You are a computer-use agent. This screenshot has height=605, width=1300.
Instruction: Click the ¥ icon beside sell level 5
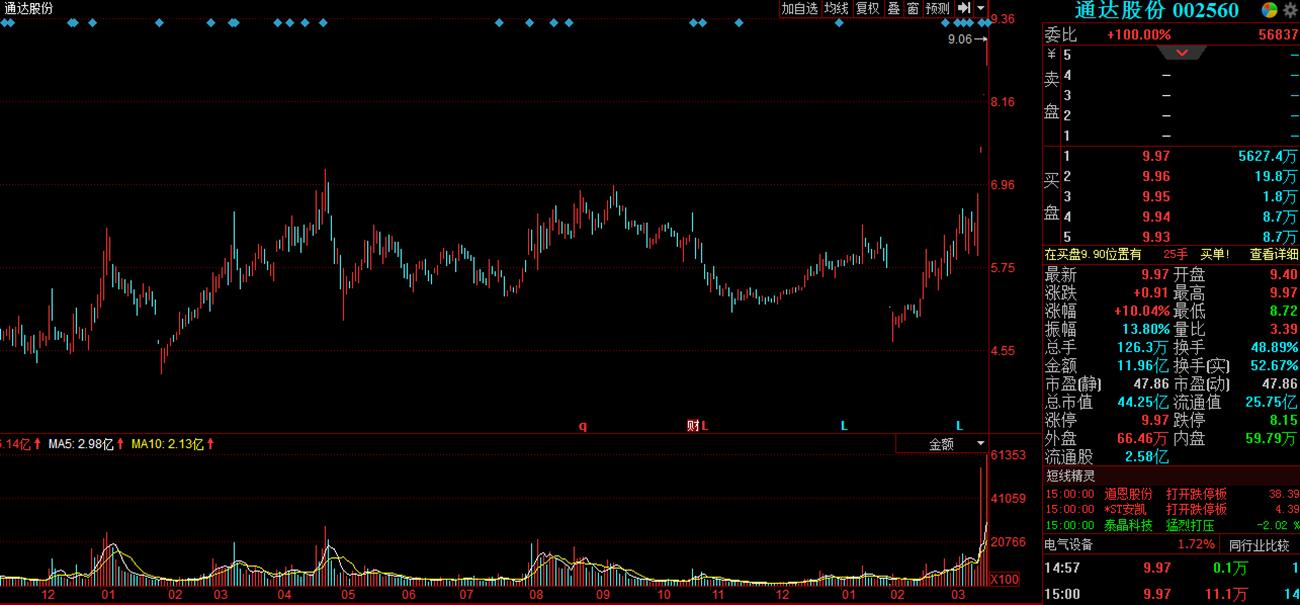[1051, 54]
